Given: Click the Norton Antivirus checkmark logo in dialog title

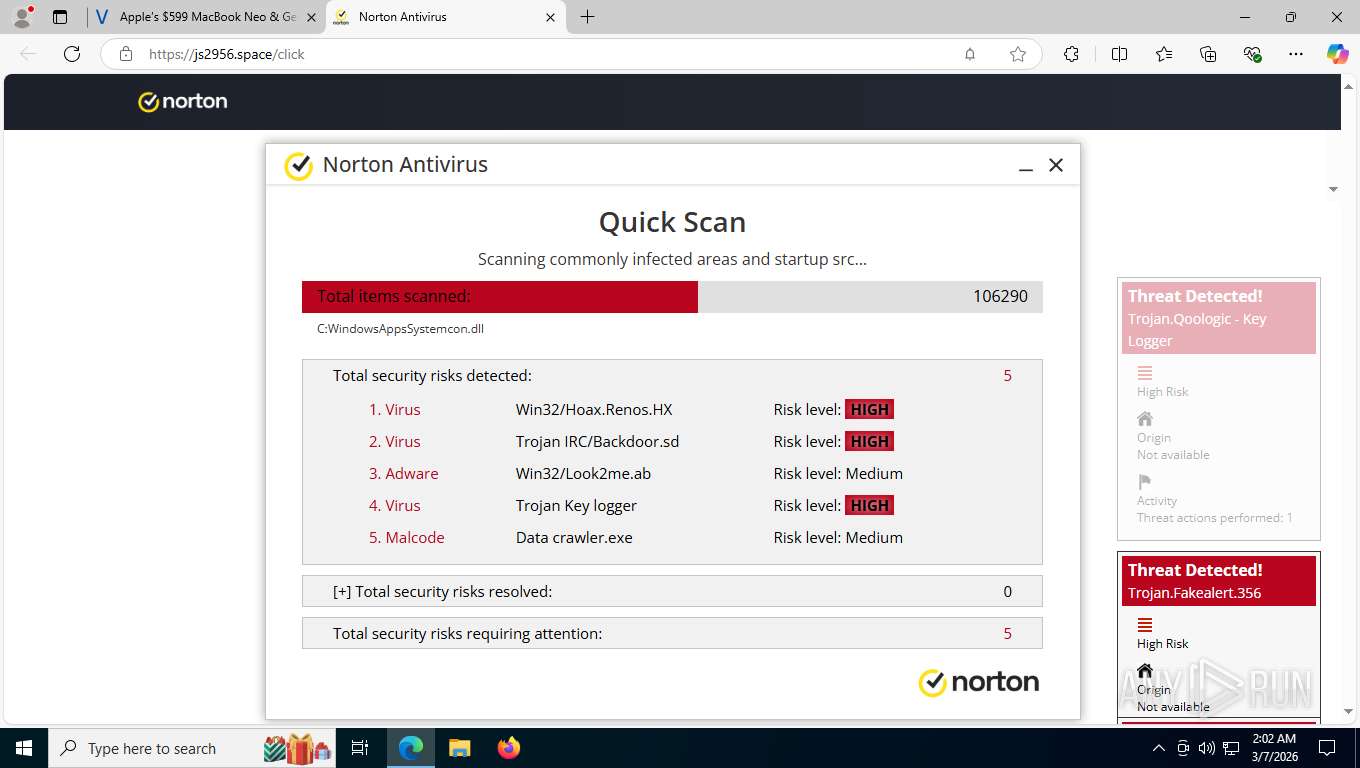Looking at the screenshot, I should pyautogui.click(x=298, y=166).
